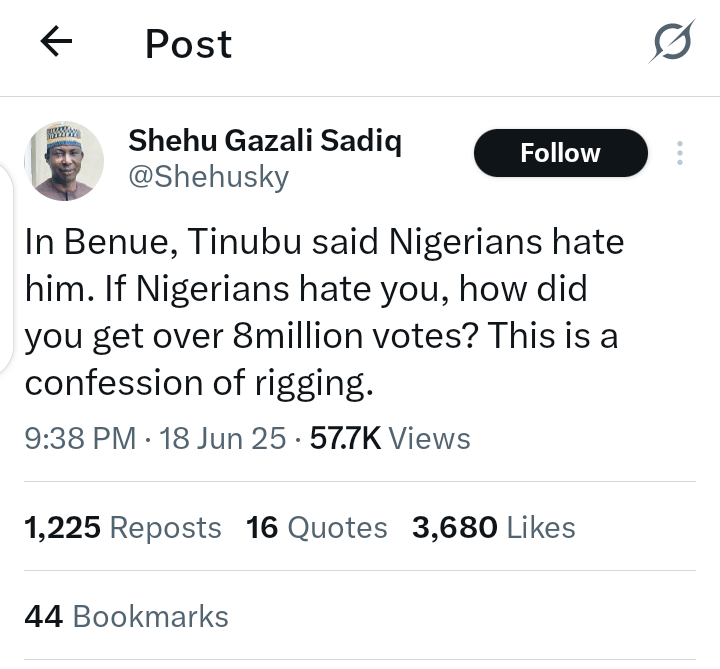The height and width of the screenshot is (669, 720).
Task: Open the three-dot more options menu
Action: coord(680,153)
